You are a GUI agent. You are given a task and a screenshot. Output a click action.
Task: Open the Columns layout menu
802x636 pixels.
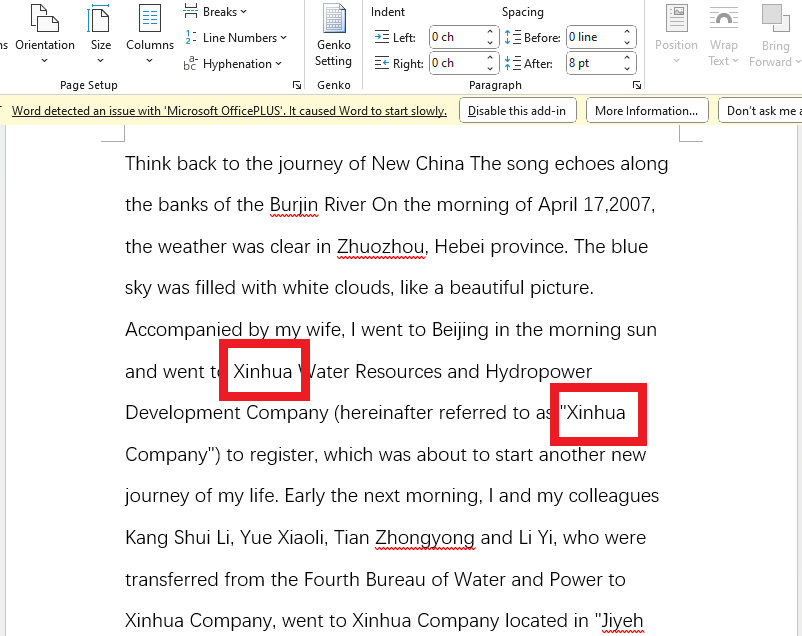click(149, 33)
